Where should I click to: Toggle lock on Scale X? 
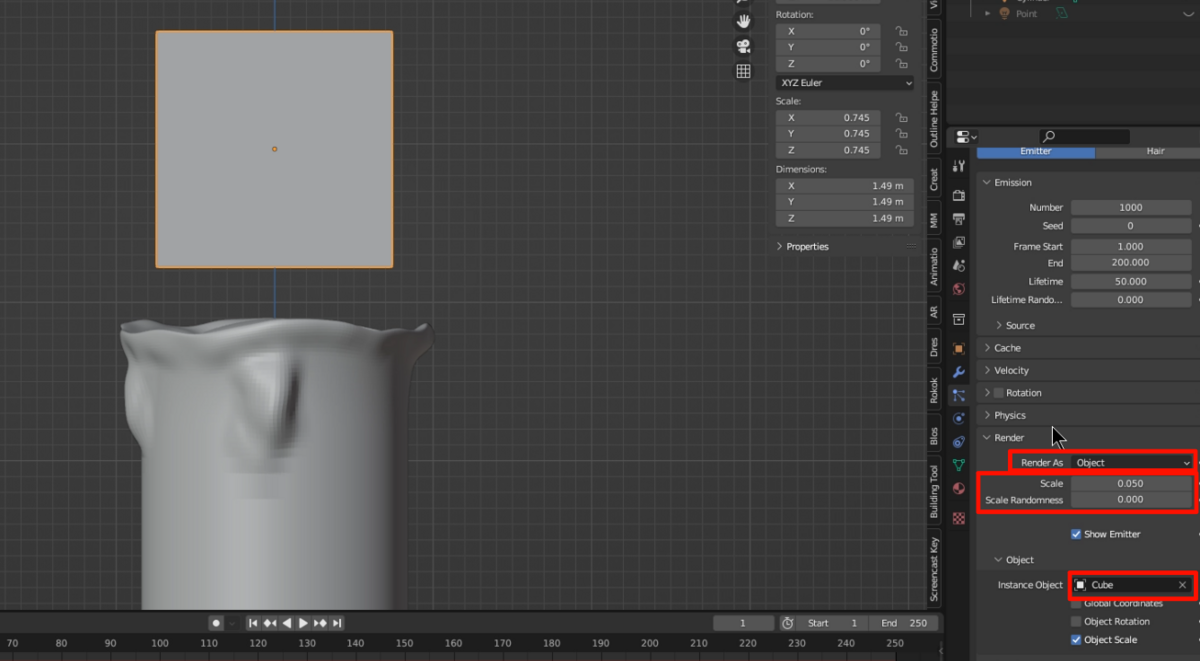[x=901, y=117]
